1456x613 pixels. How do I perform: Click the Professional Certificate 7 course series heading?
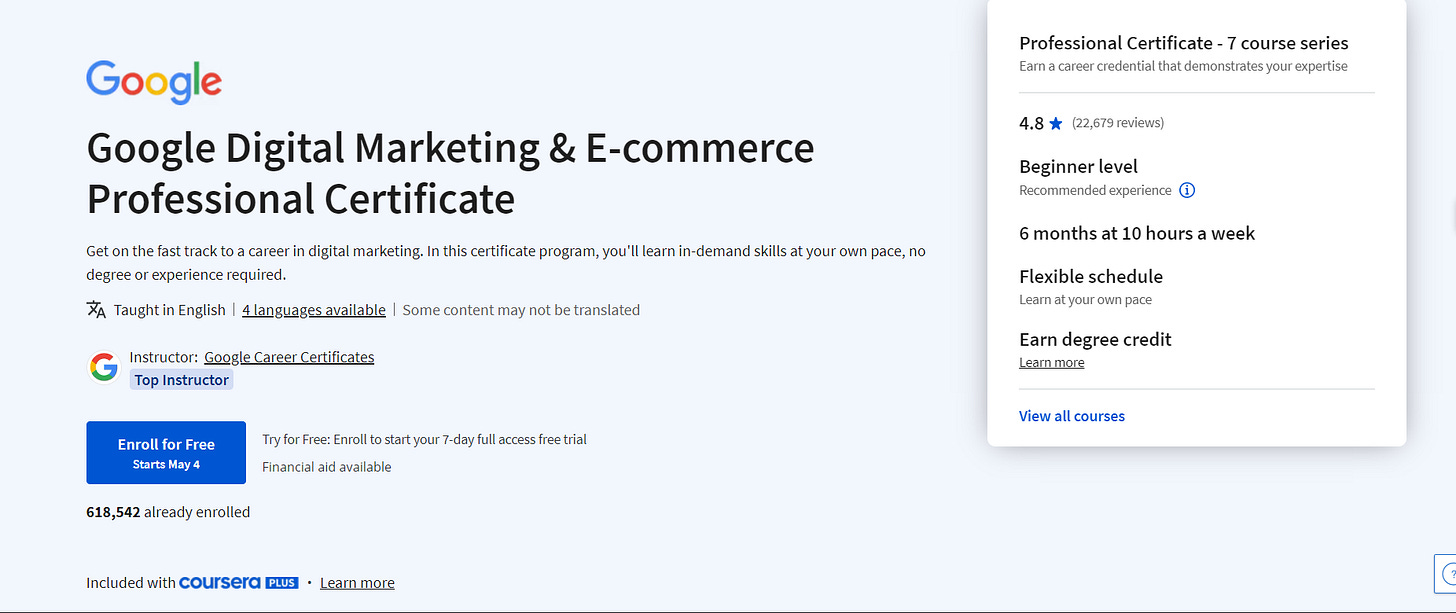tap(1184, 43)
